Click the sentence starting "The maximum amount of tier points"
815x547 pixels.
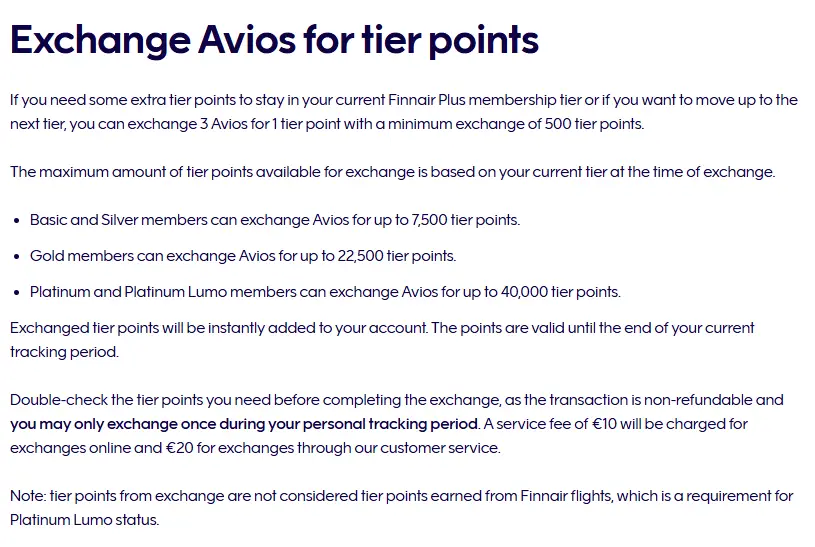(x=392, y=172)
